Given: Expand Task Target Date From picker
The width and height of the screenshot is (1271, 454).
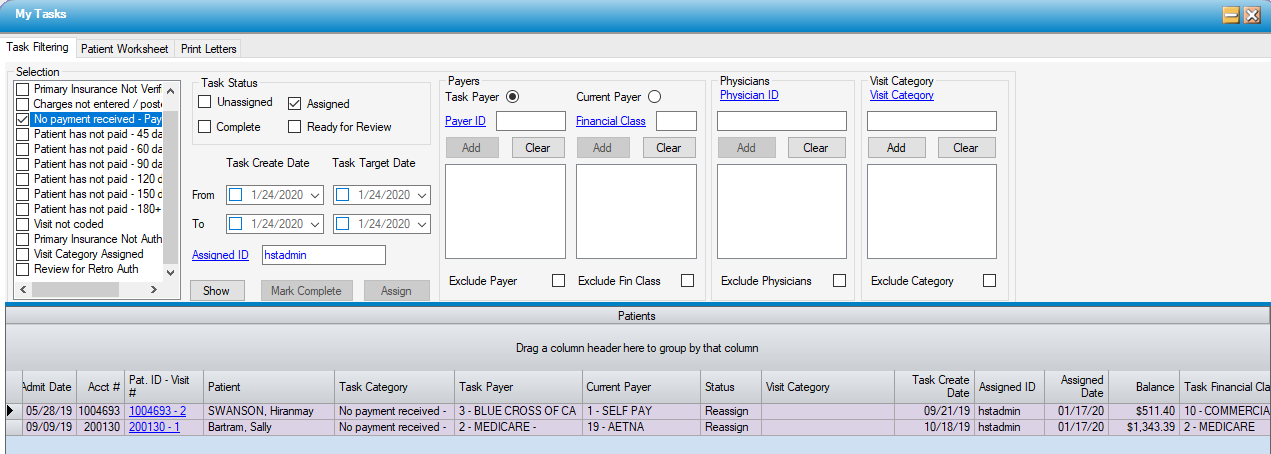Looking at the screenshot, I should click(x=421, y=196).
